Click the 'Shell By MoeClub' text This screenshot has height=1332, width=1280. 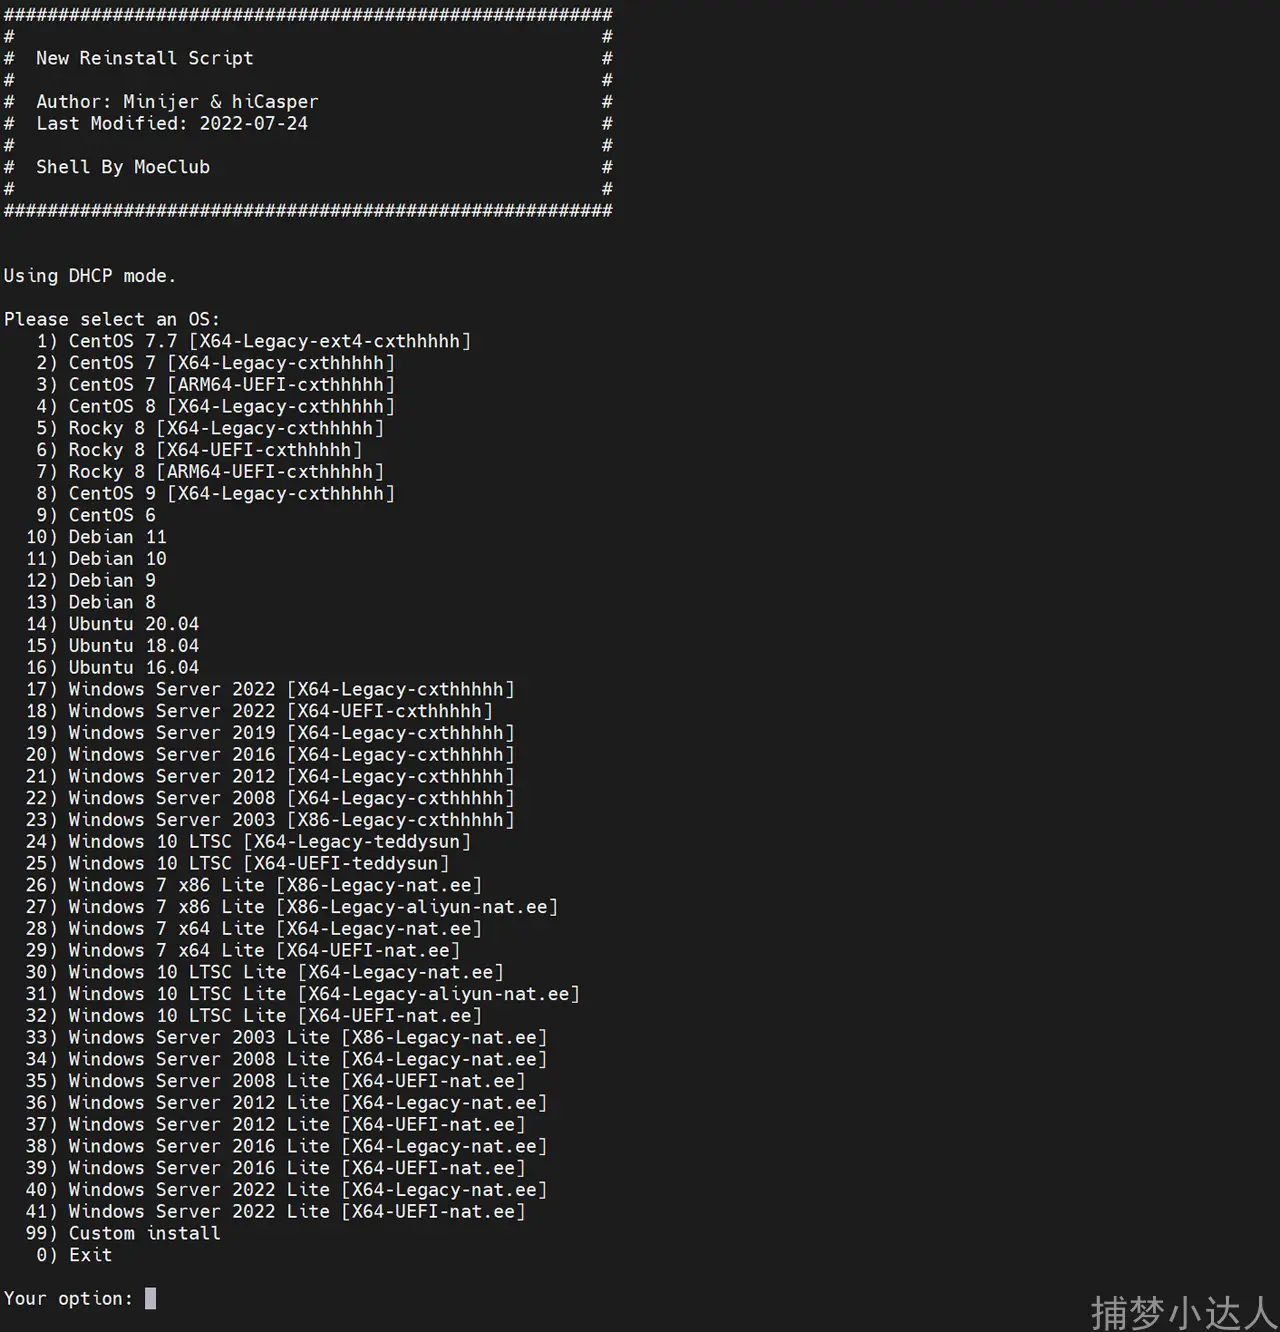coord(123,167)
